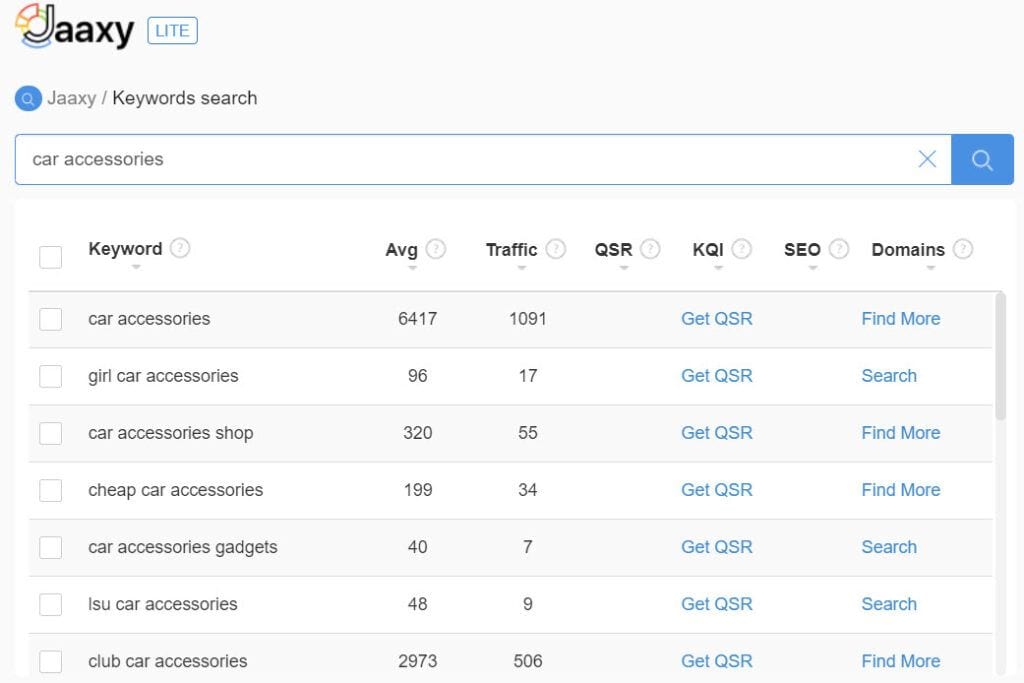The height and width of the screenshot is (683, 1024).
Task: Click the KQI help question mark icon
Action: 741,249
